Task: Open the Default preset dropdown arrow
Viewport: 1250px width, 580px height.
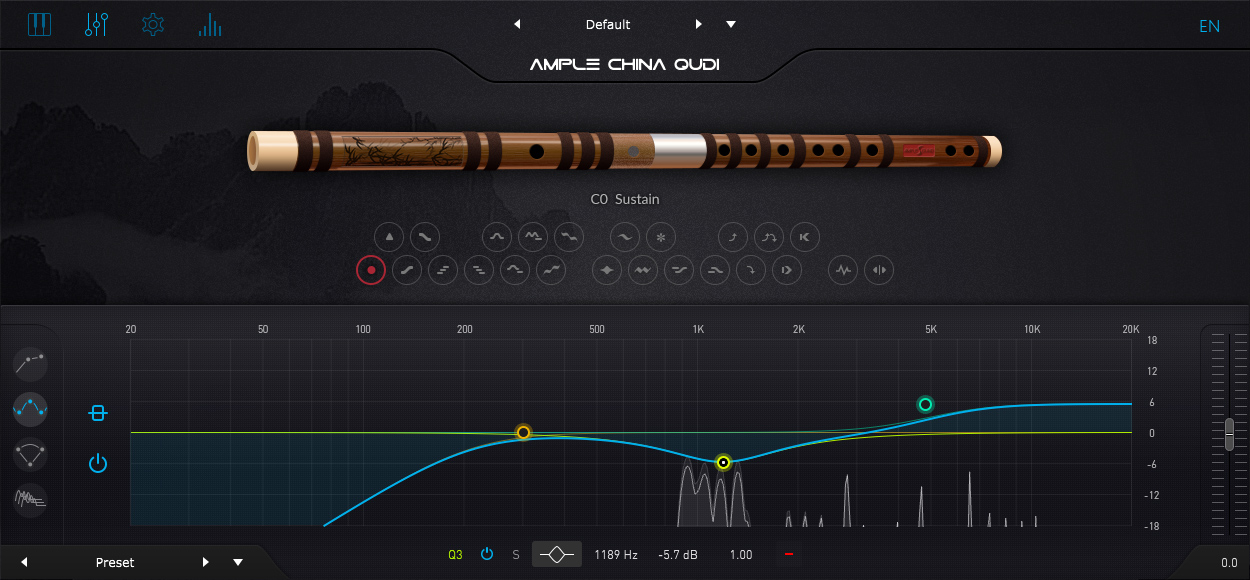Action: click(731, 24)
